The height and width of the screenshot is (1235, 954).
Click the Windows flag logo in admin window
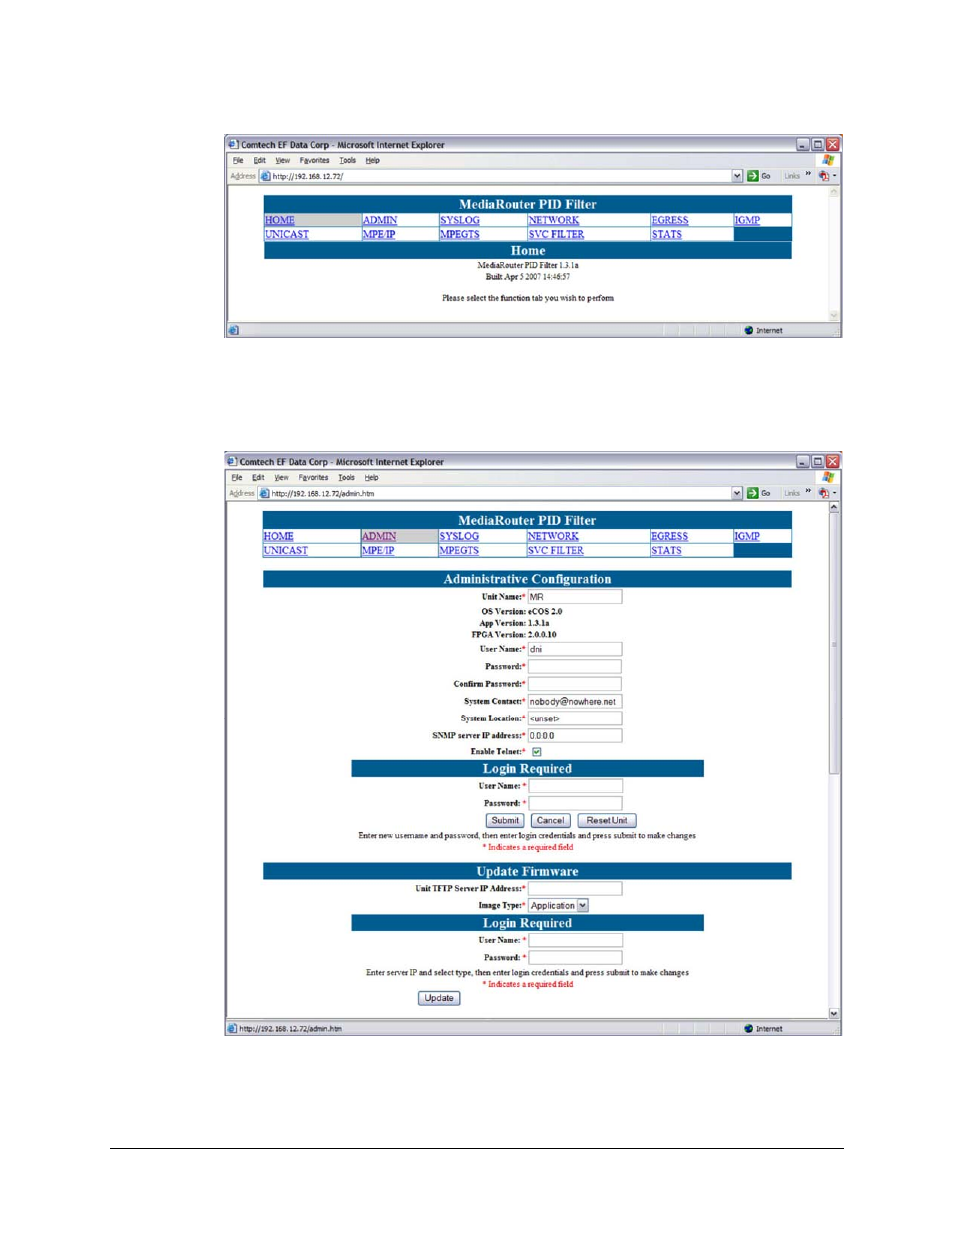pos(828,477)
